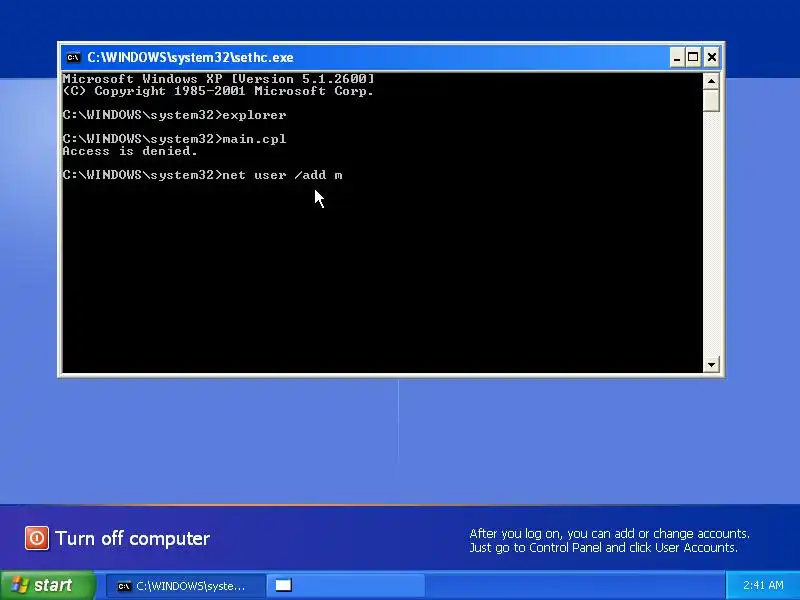
Task: Click the scroll up arrow in the command window
Action: pos(711,81)
